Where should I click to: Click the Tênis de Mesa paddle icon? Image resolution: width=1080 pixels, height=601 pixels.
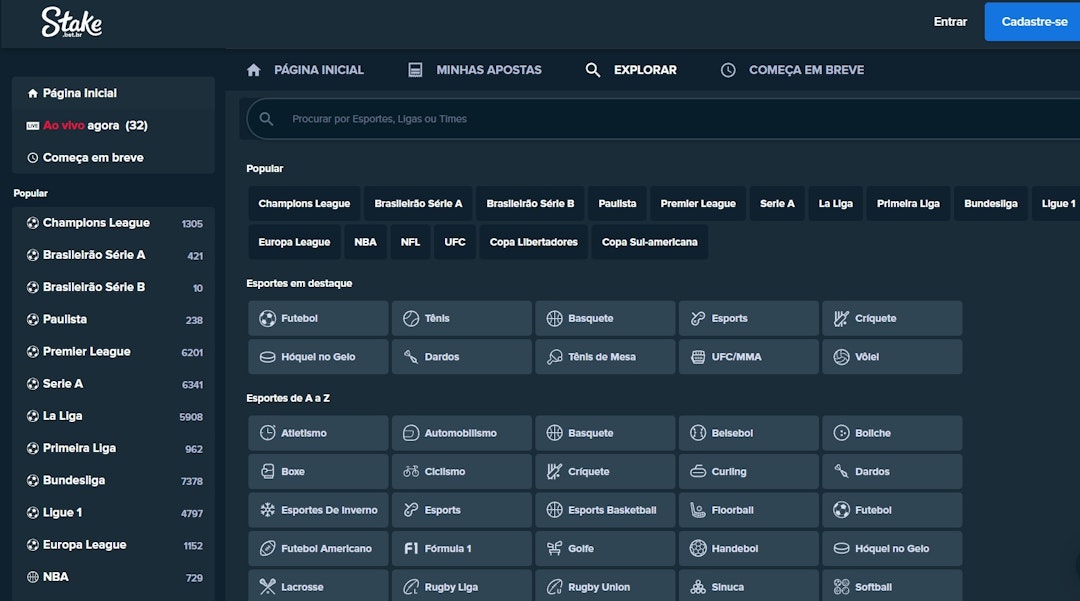(554, 357)
